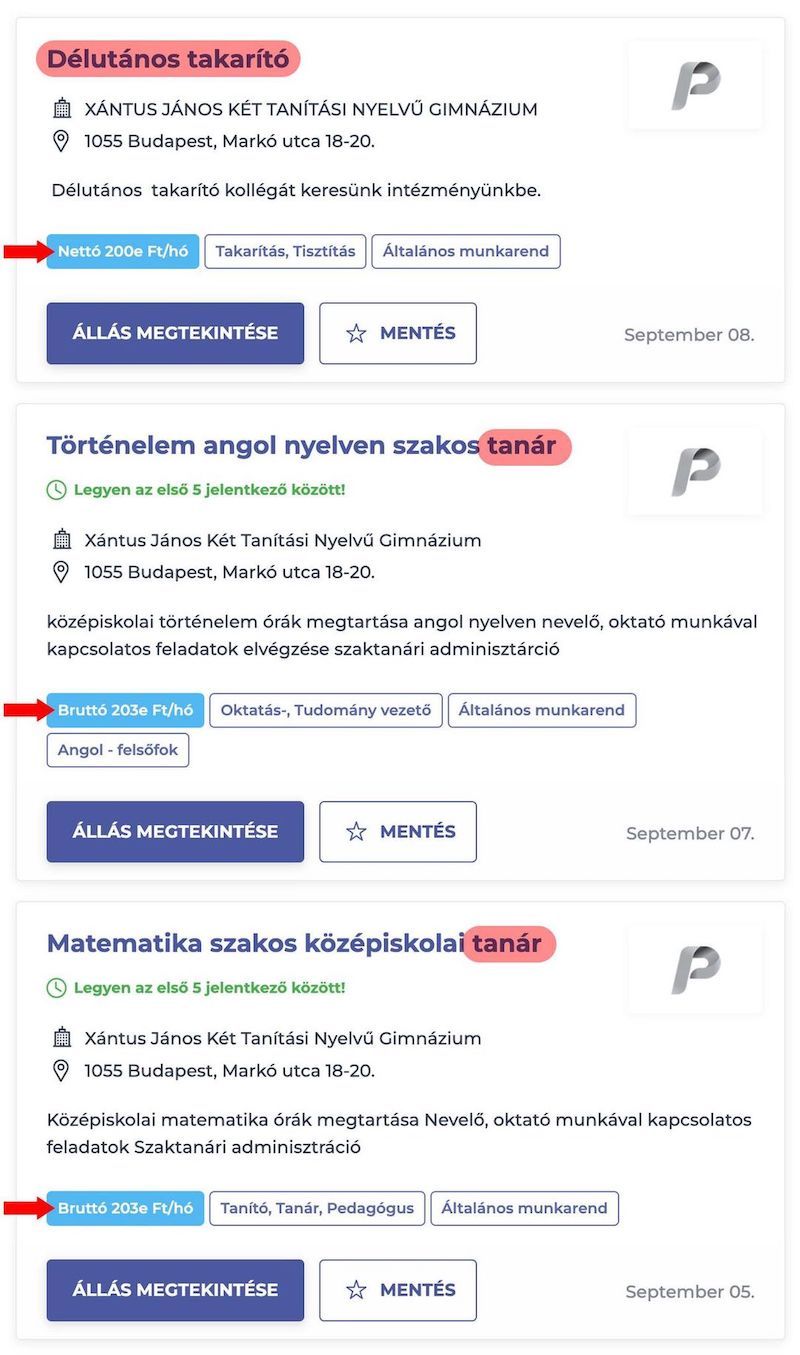The height and width of the screenshot is (1355, 800).
Task: Click the location pin on the Matematika job card
Action: 61,1071
